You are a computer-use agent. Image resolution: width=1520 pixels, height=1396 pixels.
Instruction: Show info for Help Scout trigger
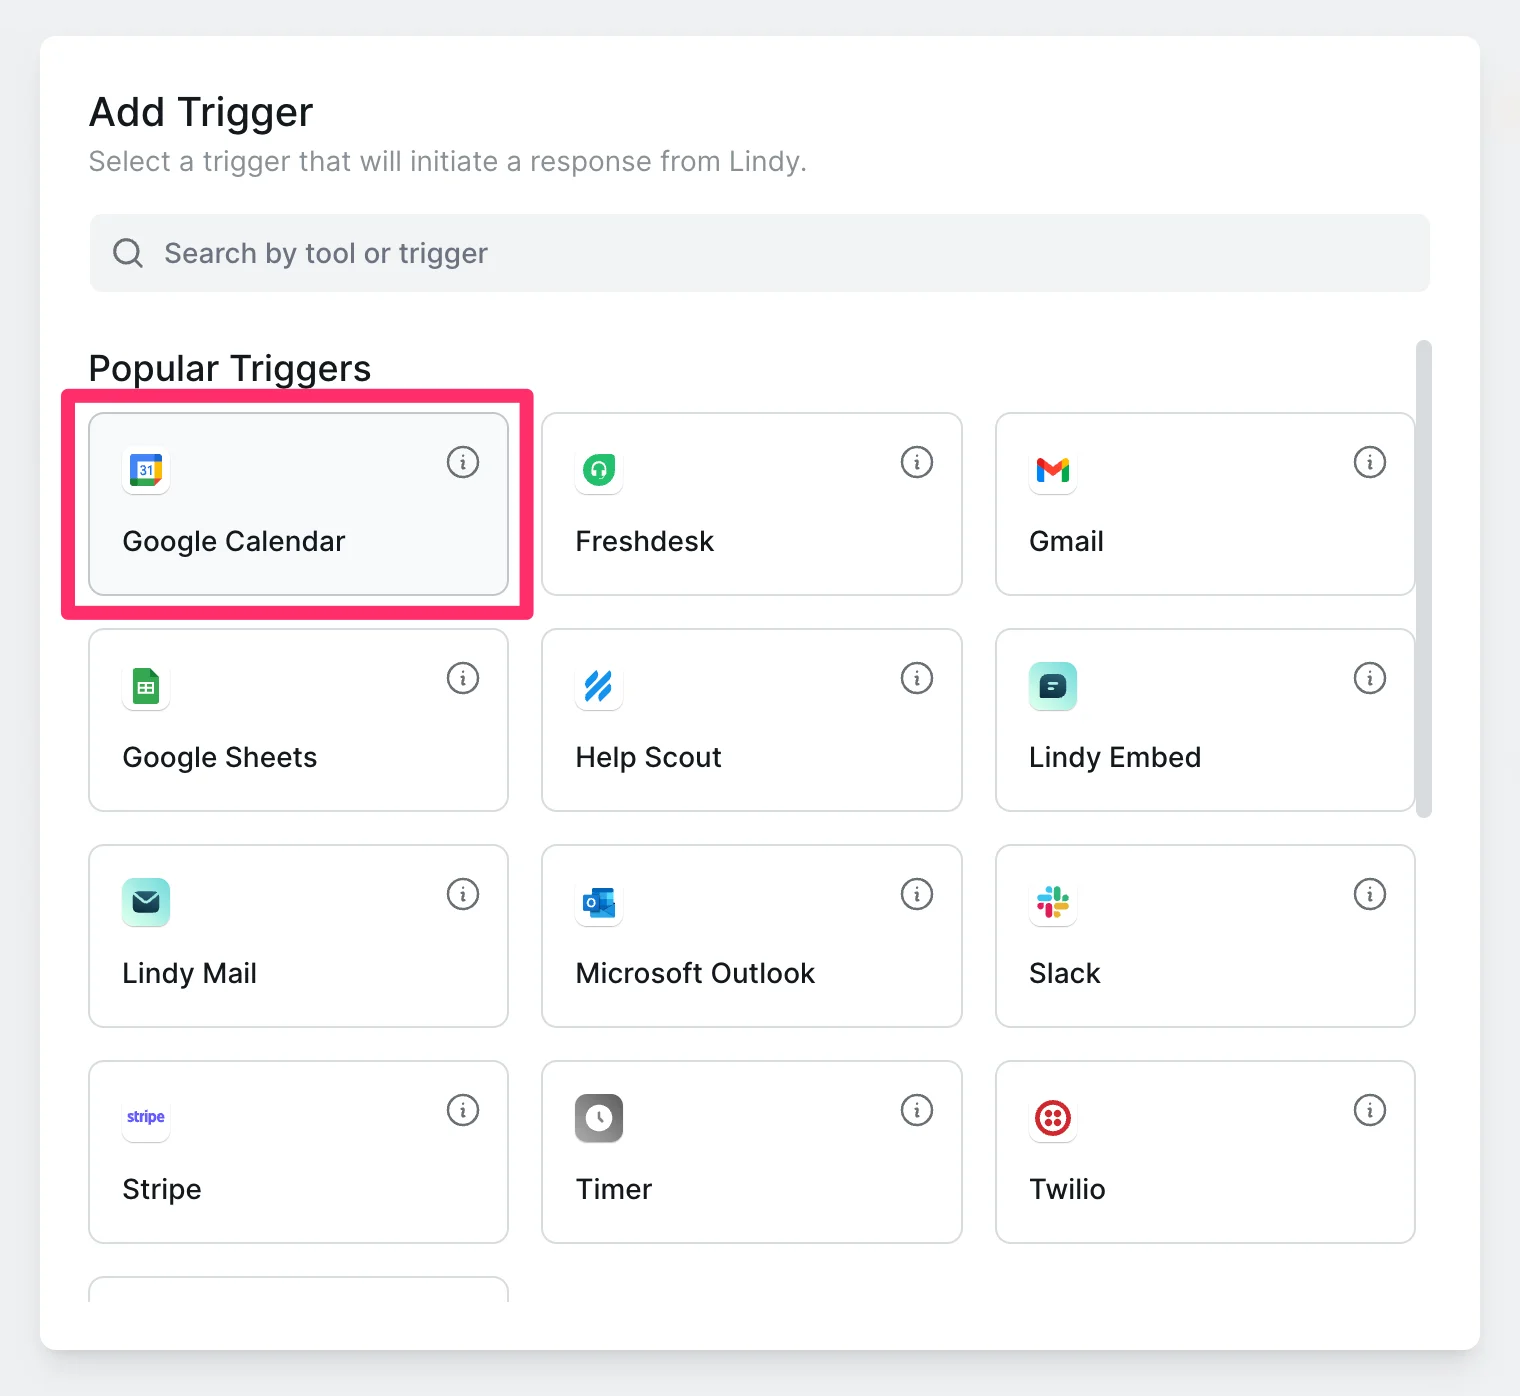coord(917,678)
